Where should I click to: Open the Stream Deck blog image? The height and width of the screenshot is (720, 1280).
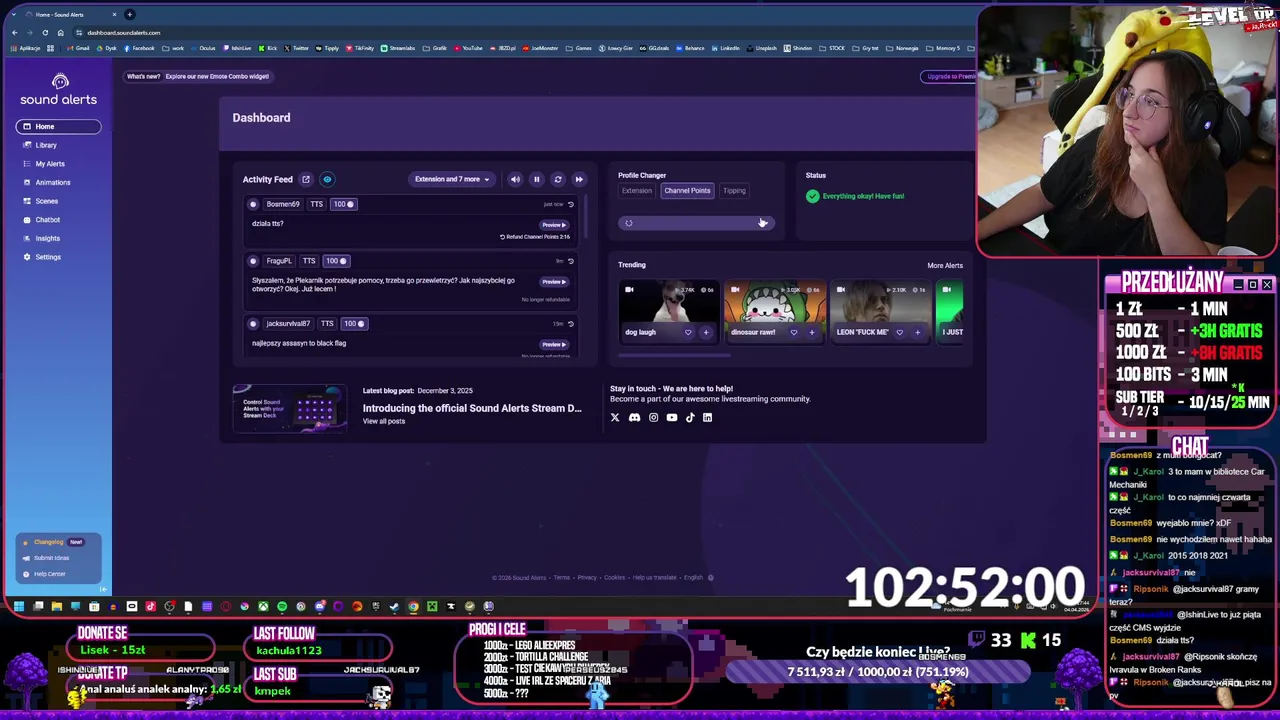[x=290, y=408]
